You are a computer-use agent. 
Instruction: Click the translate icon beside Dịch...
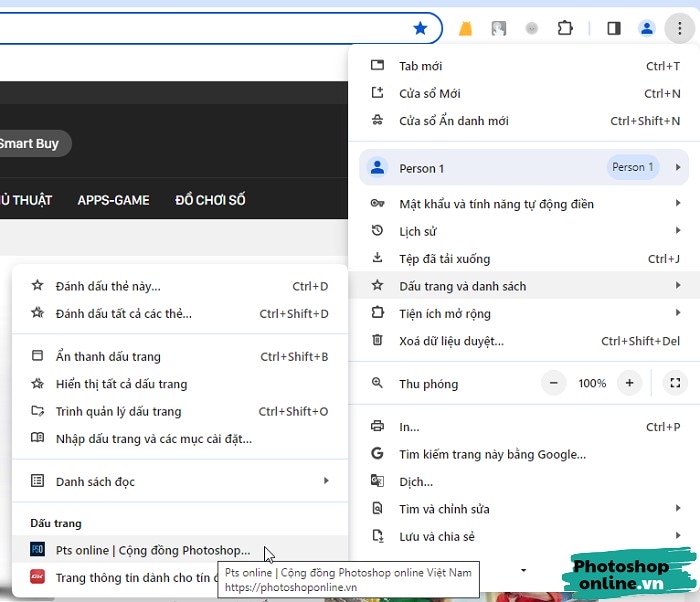click(x=377, y=481)
